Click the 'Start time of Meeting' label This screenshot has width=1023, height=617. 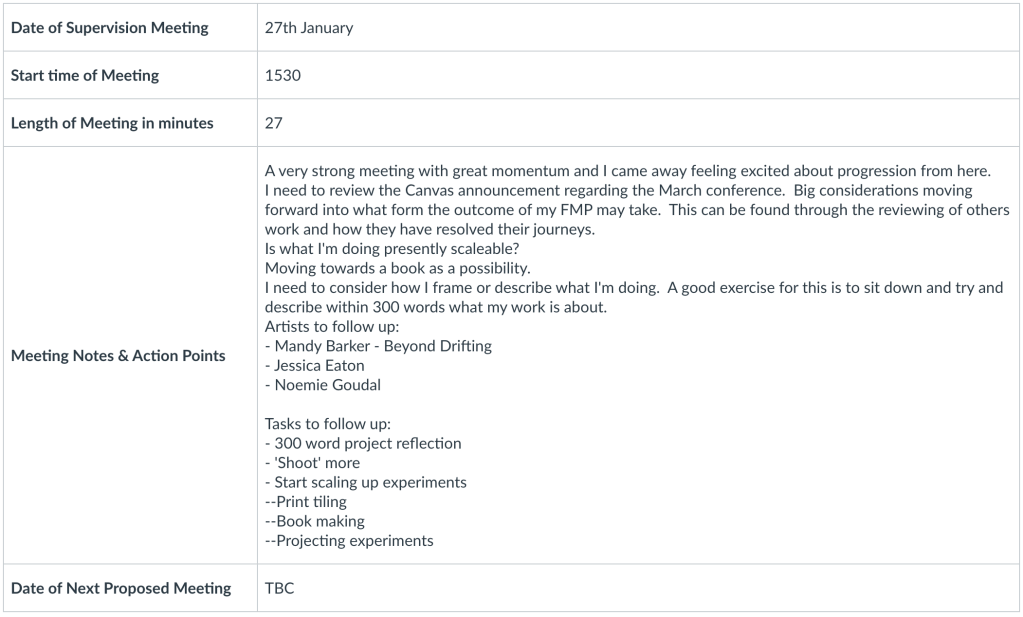(85, 76)
